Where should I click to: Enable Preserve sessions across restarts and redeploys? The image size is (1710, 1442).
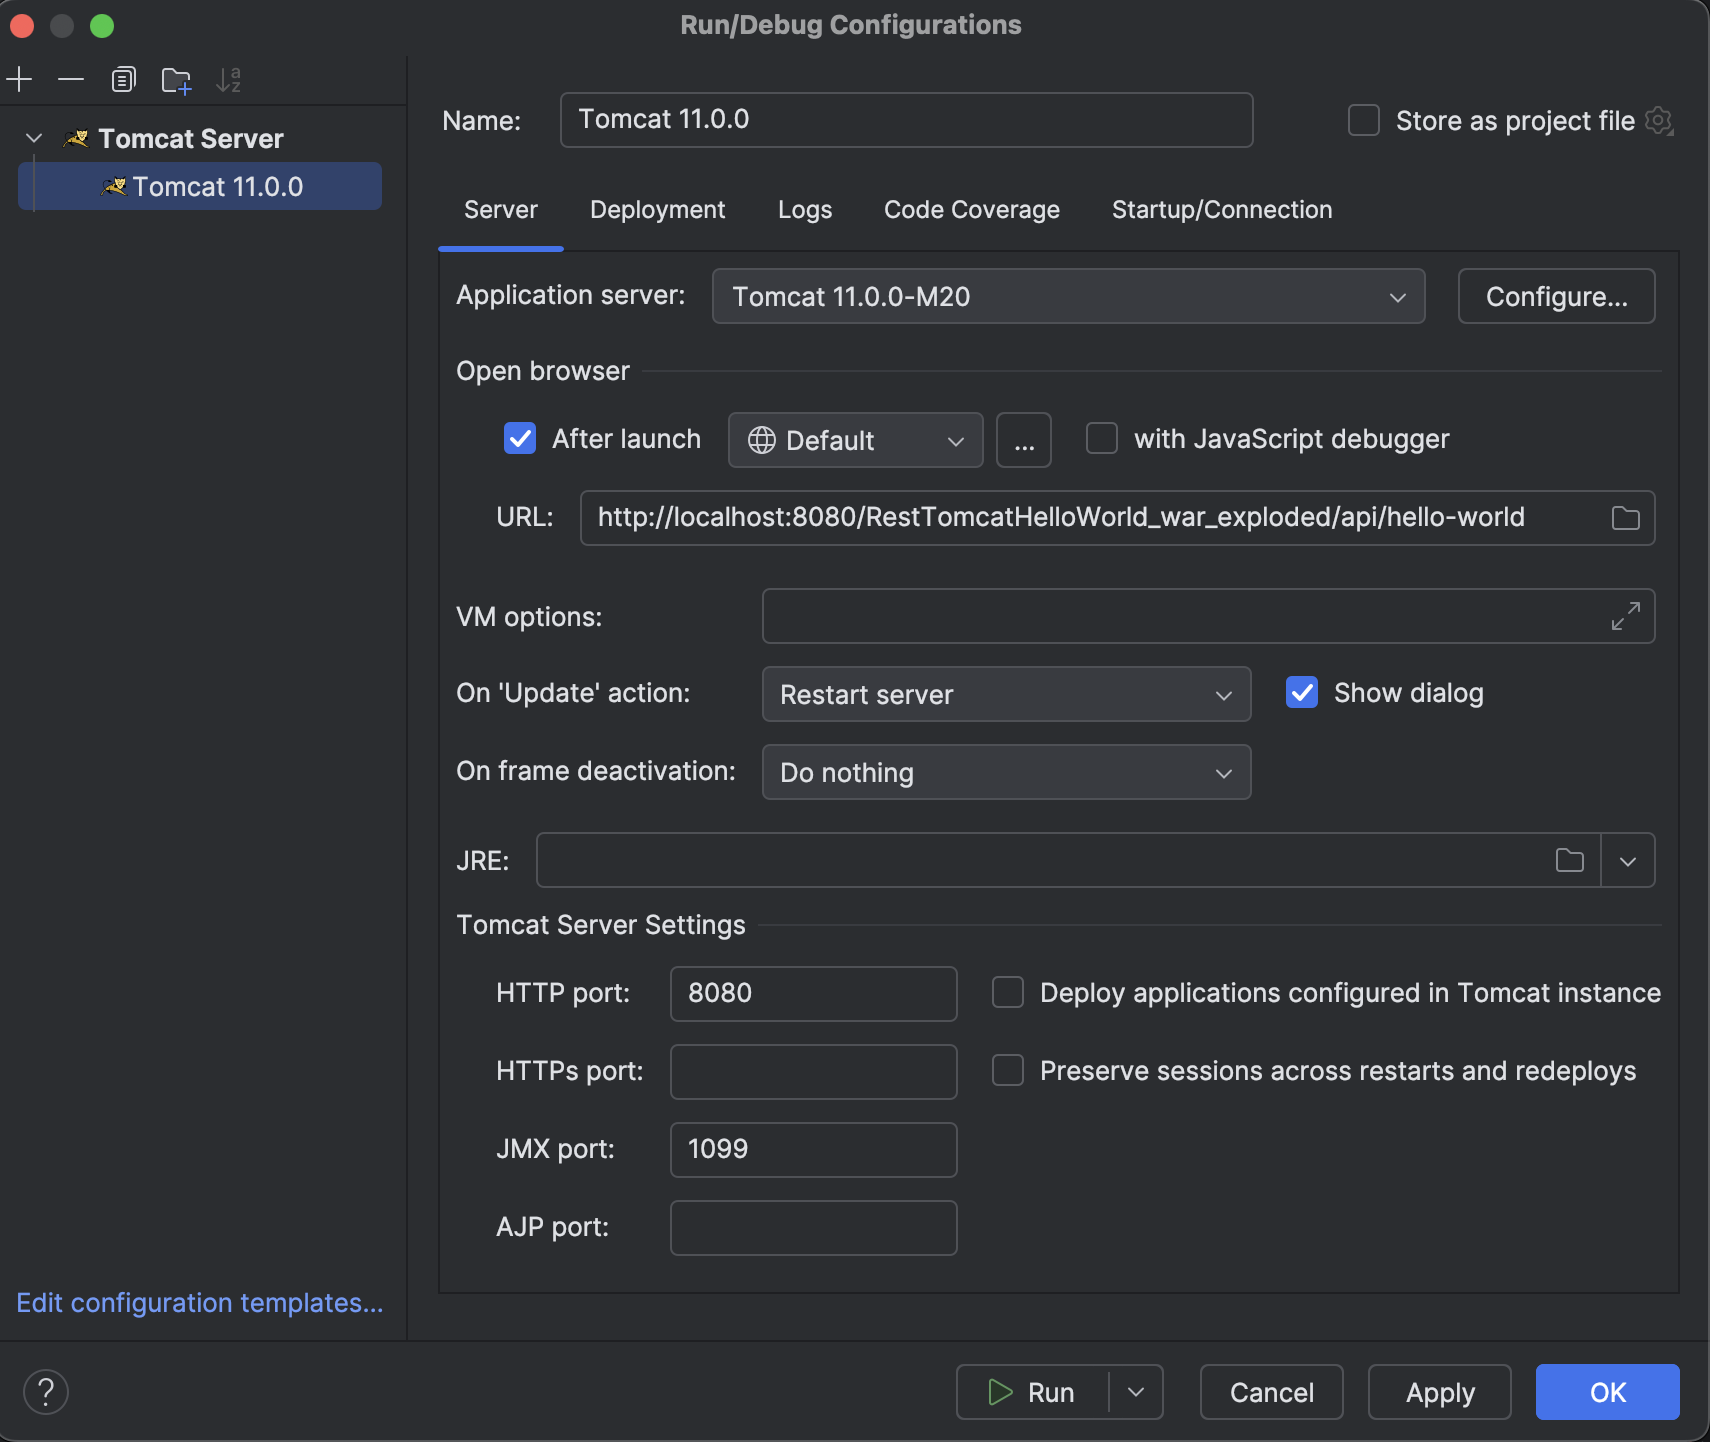(1008, 1070)
